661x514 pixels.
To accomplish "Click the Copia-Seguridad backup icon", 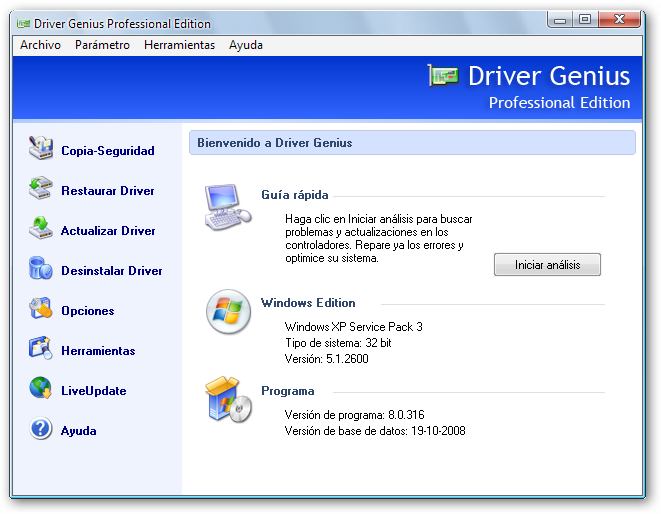I will [x=41, y=150].
